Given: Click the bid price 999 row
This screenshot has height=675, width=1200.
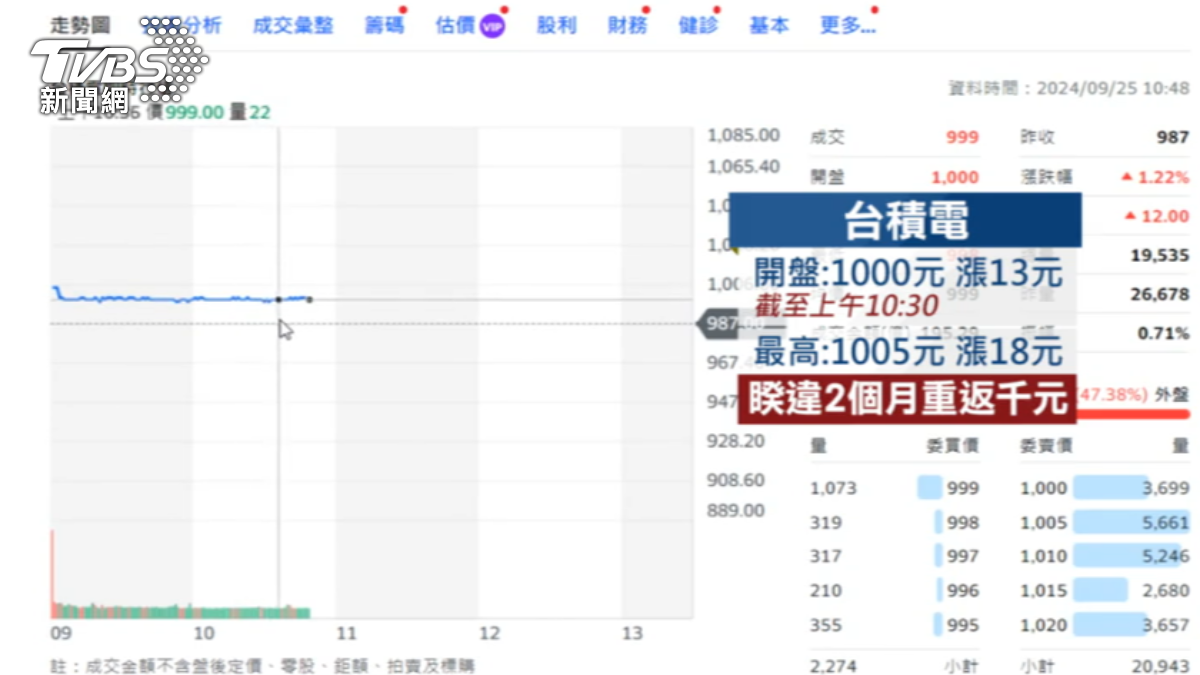Looking at the screenshot, I should coord(895,488).
